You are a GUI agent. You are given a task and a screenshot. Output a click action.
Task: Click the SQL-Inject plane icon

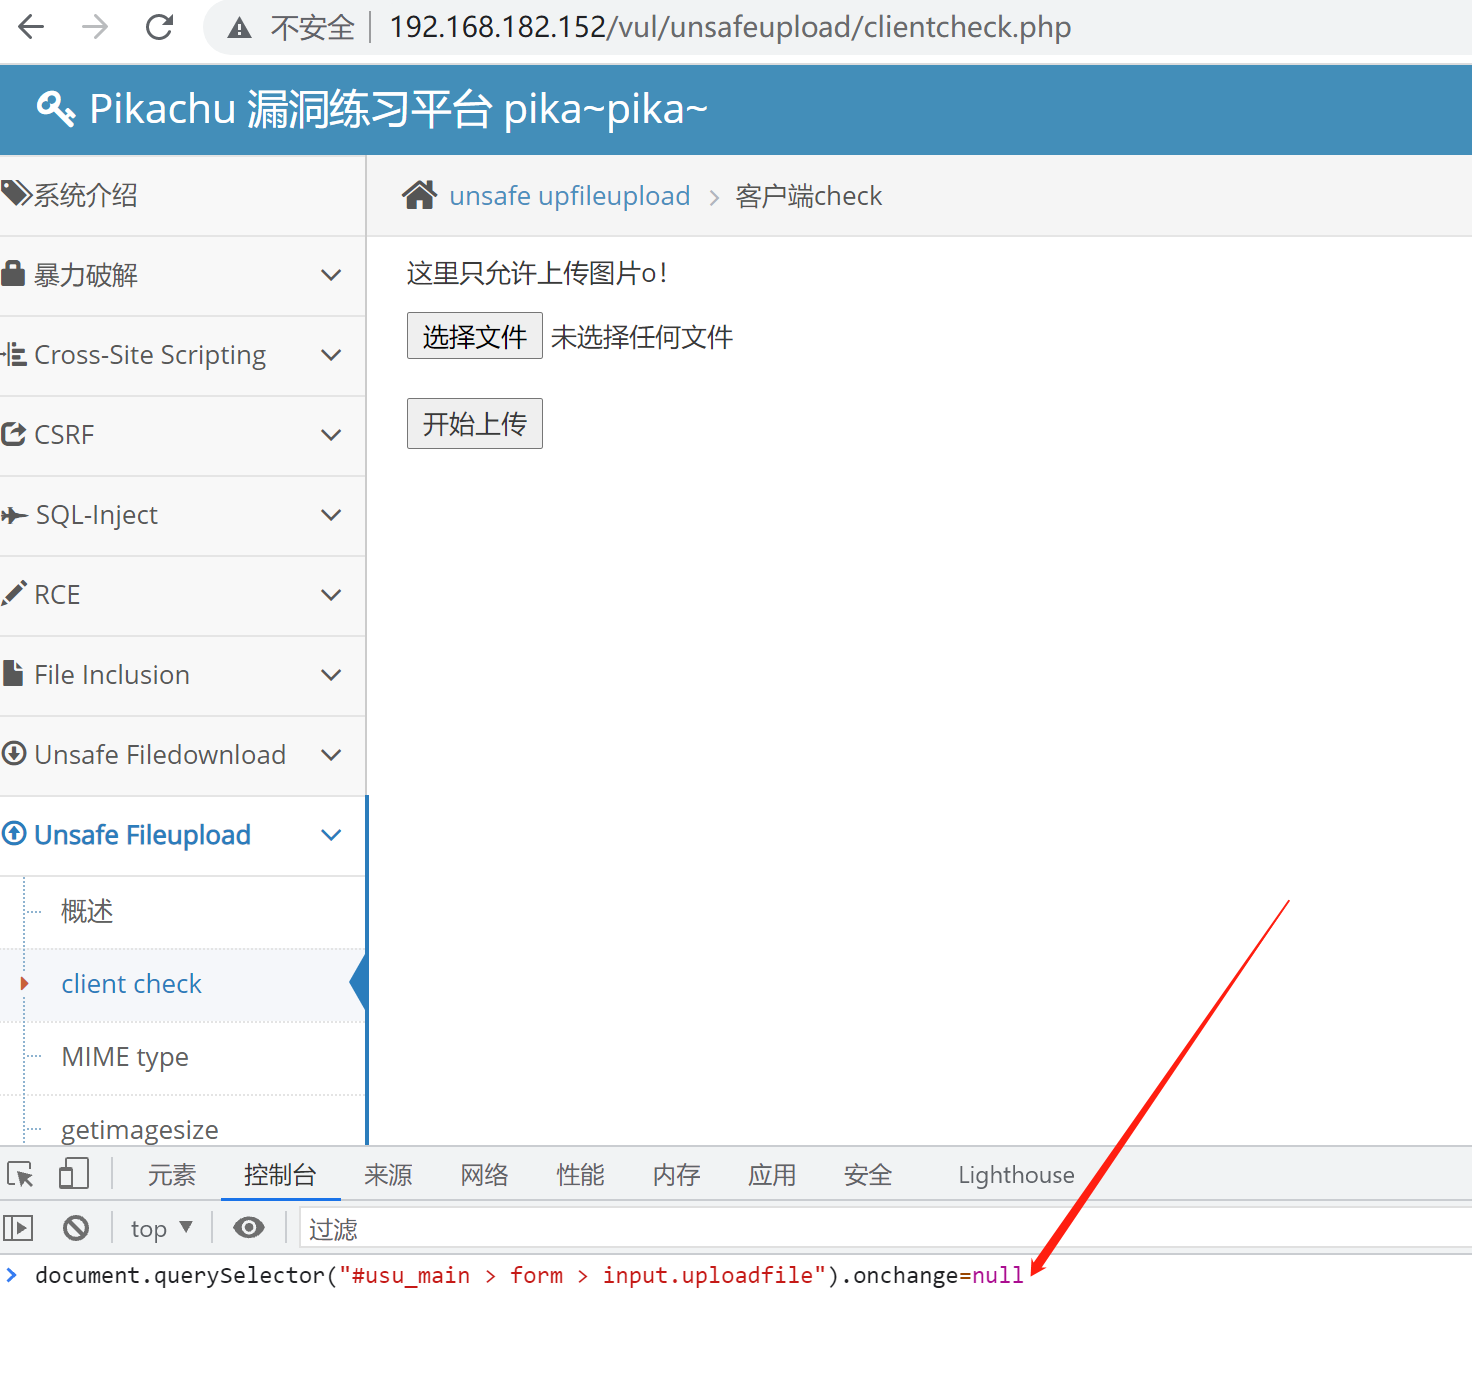14,515
